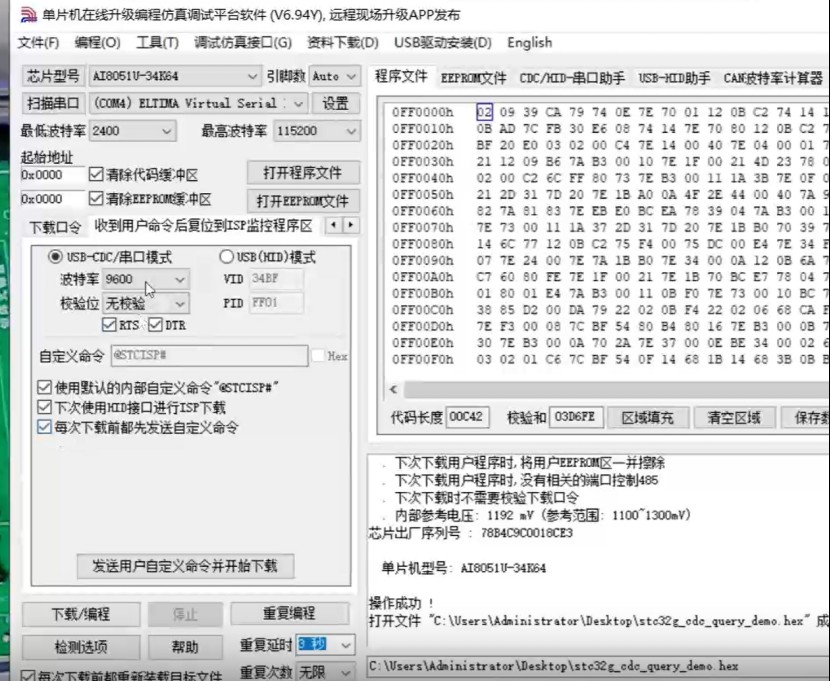Click the 帮助 button

point(185,646)
